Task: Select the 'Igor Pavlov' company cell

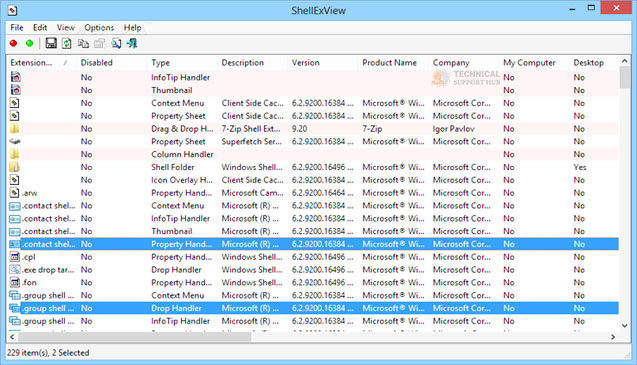Action: (x=454, y=129)
